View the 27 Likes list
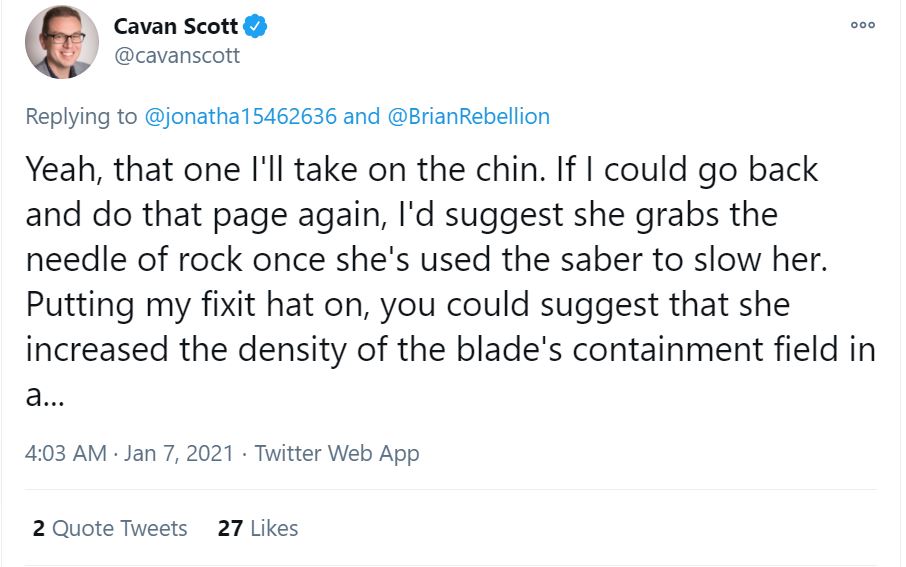This screenshot has width=906, height=567. [x=258, y=528]
